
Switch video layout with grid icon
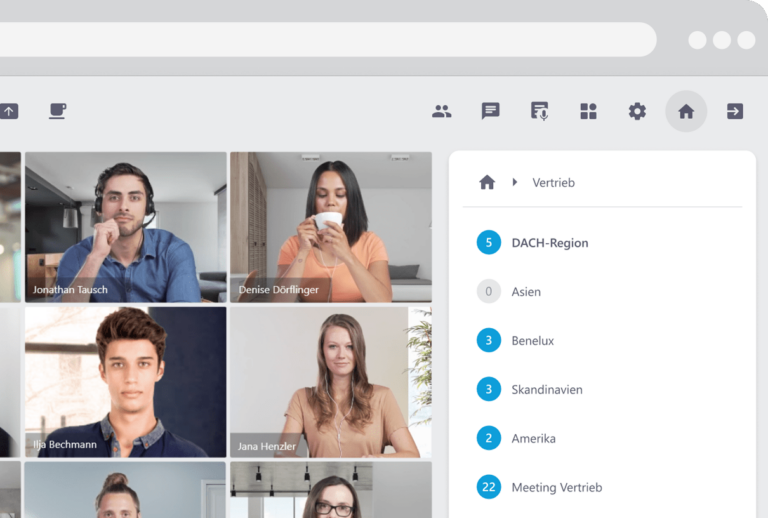pos(588,111)
